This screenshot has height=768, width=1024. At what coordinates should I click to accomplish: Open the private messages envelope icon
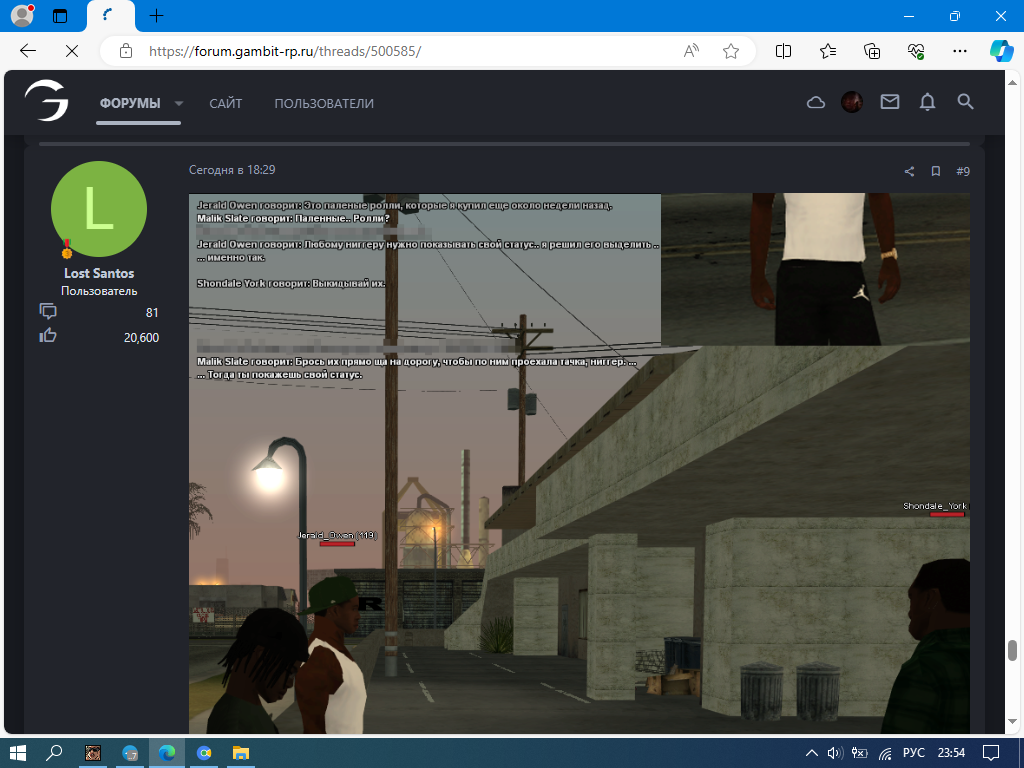coord(890,102)
